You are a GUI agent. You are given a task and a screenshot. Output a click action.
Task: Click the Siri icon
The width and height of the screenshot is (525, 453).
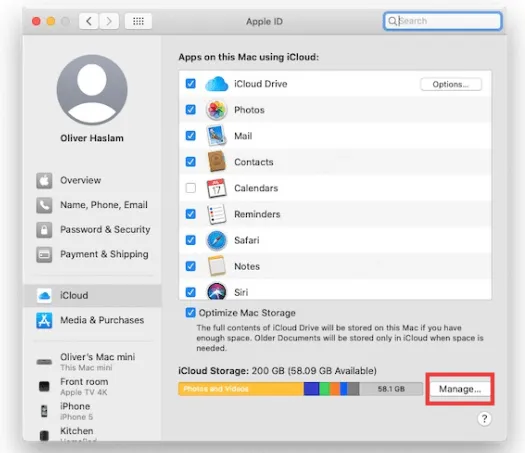point(216,291)
